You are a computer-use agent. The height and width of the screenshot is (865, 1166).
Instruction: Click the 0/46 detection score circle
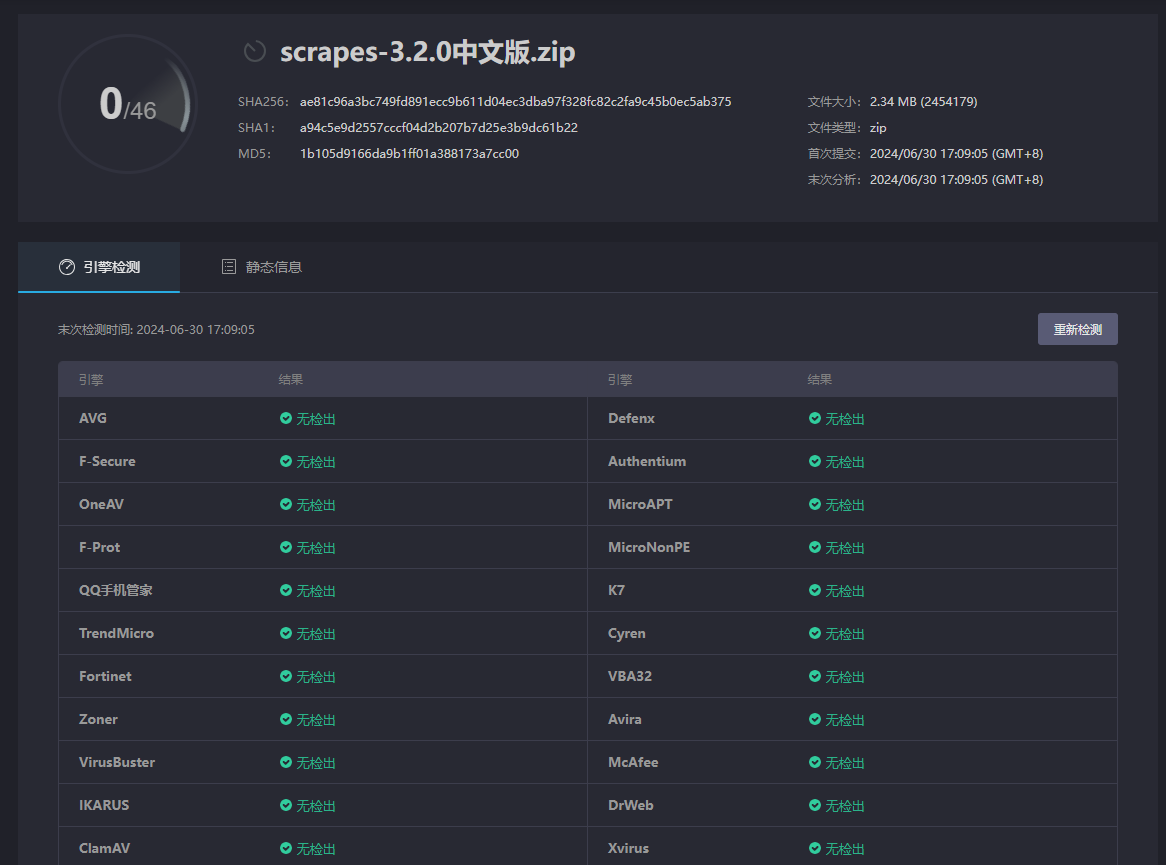127,103
